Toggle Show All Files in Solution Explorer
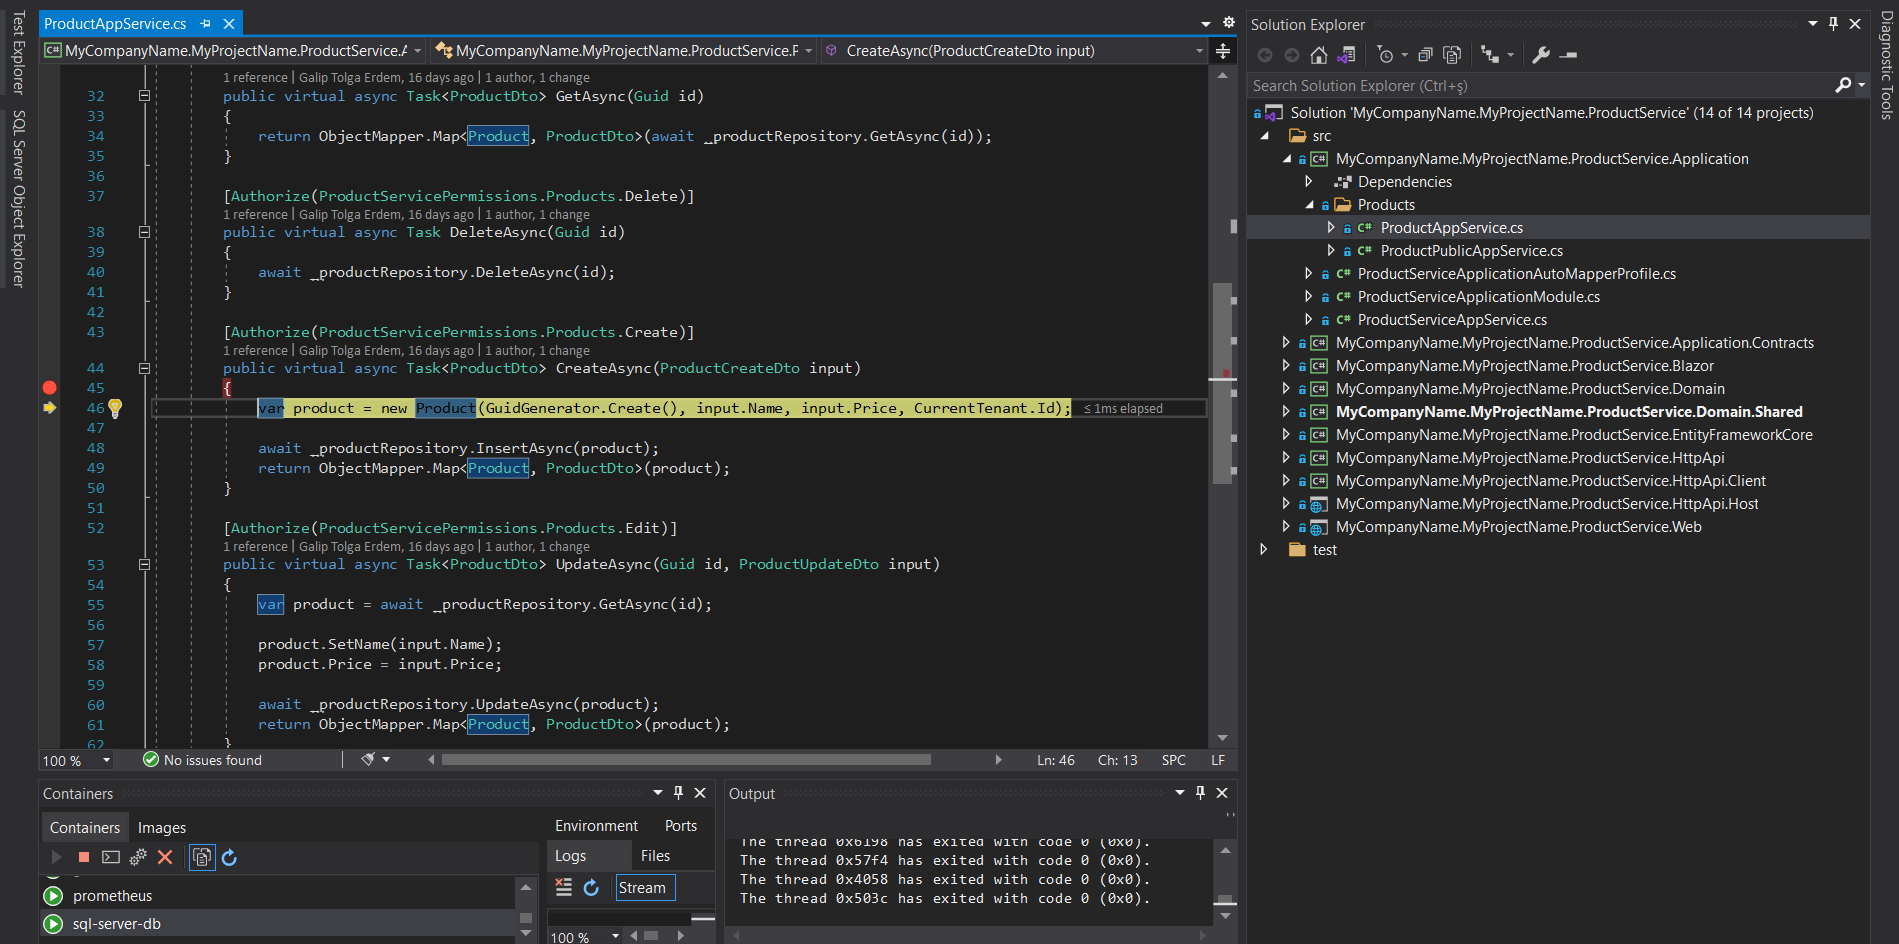This screenshot has width=1899, height=944. click(x=1452, y=55)
